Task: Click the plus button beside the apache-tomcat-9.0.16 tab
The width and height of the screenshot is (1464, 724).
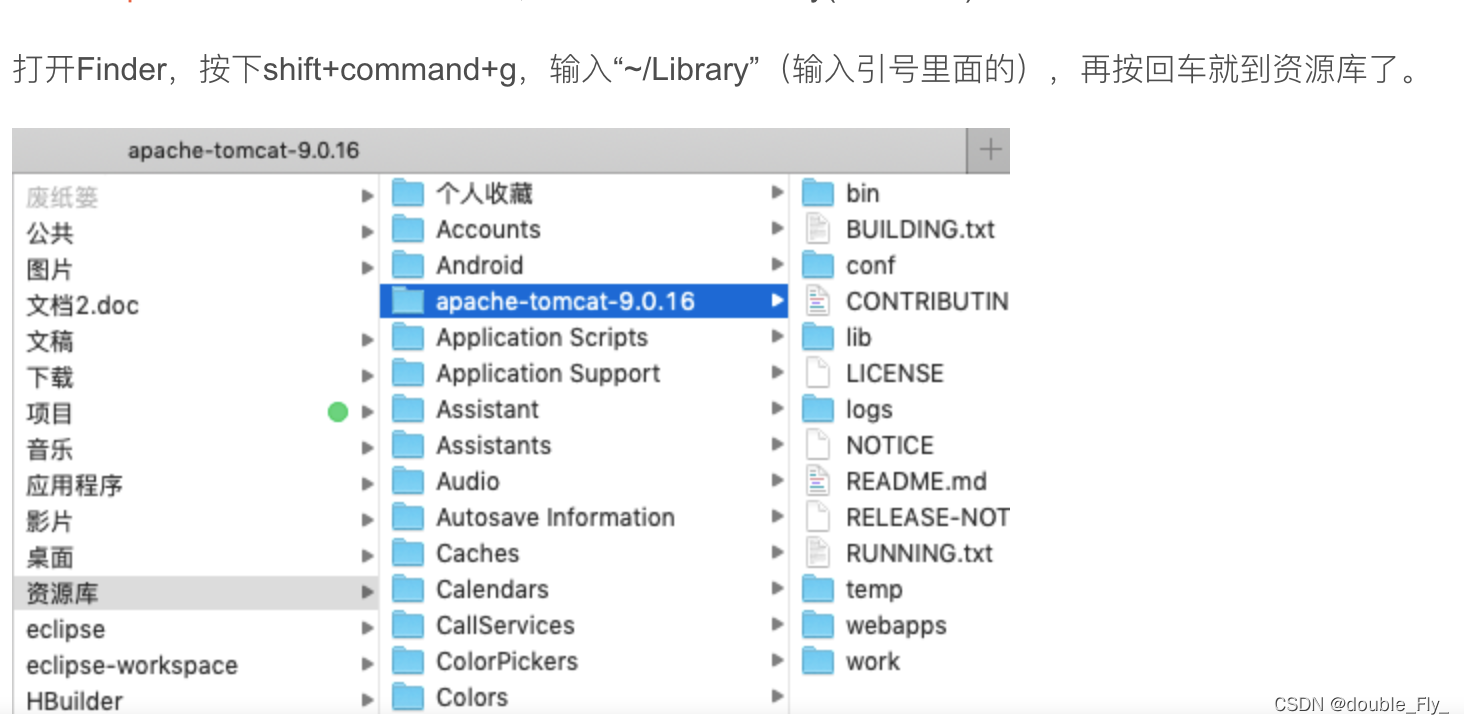Action: [x=990, y=150]
